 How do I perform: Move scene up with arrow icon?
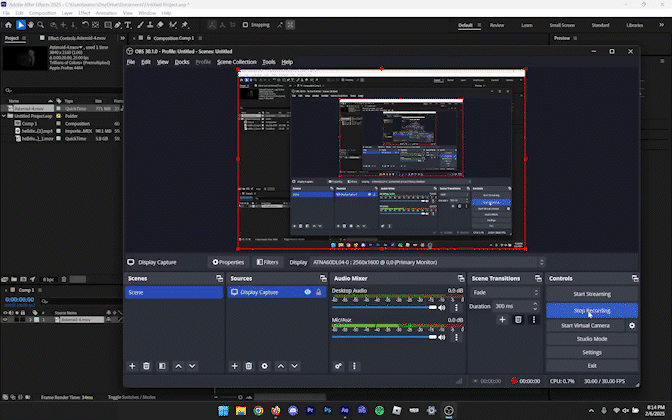tap(178, 366)
